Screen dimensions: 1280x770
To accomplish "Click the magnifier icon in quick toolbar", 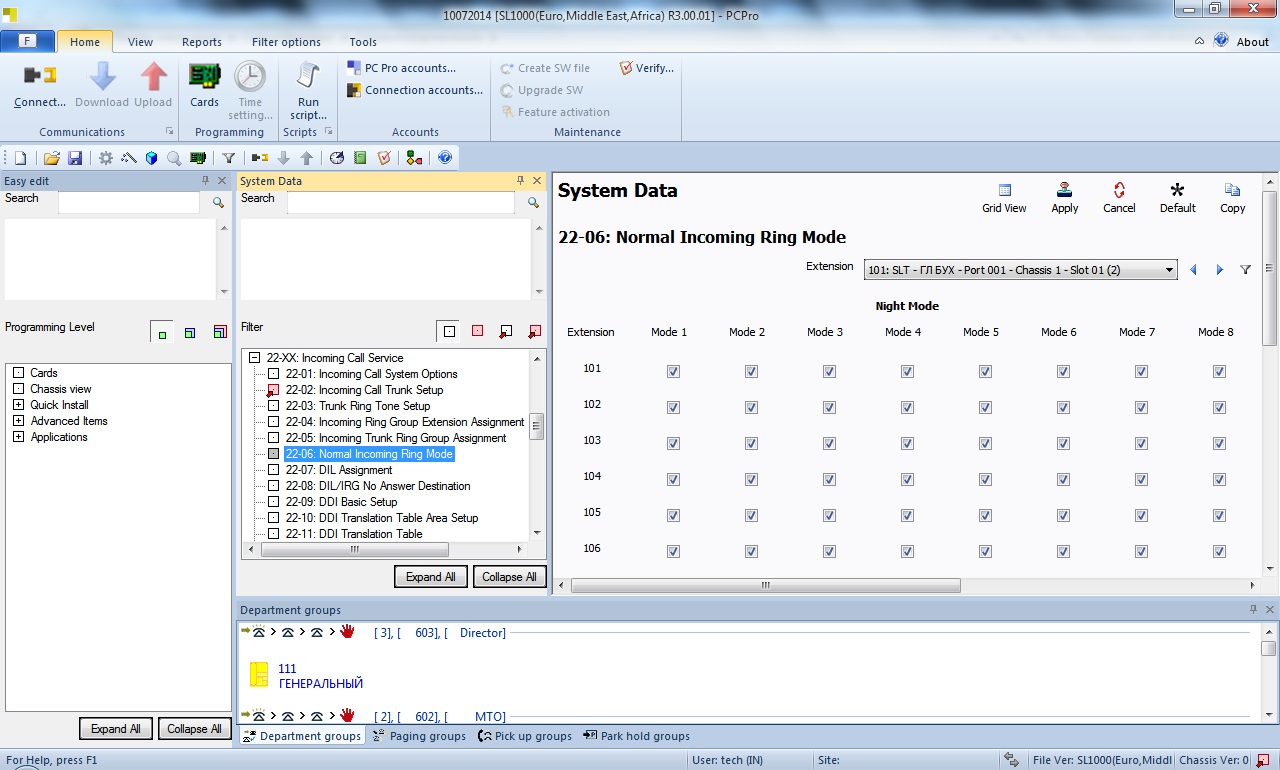I will click(x=174, y=158).
